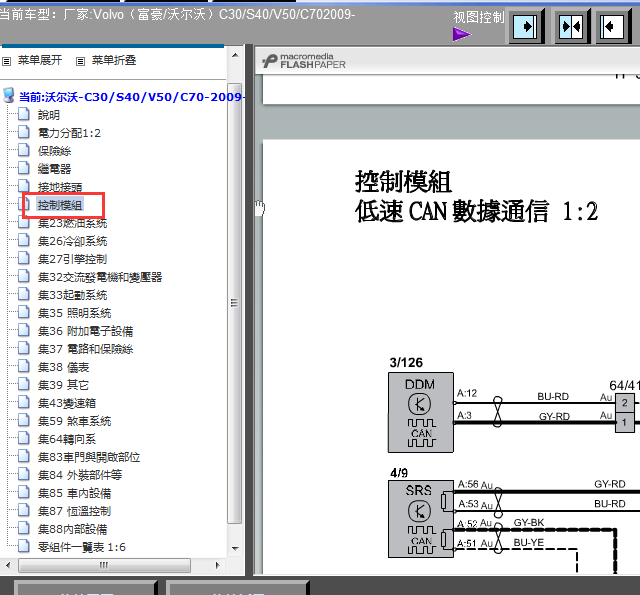This screenshot has width=640, height=595.
Task: Click the SRS module block in the diagram
Action: tap(421, 519)
